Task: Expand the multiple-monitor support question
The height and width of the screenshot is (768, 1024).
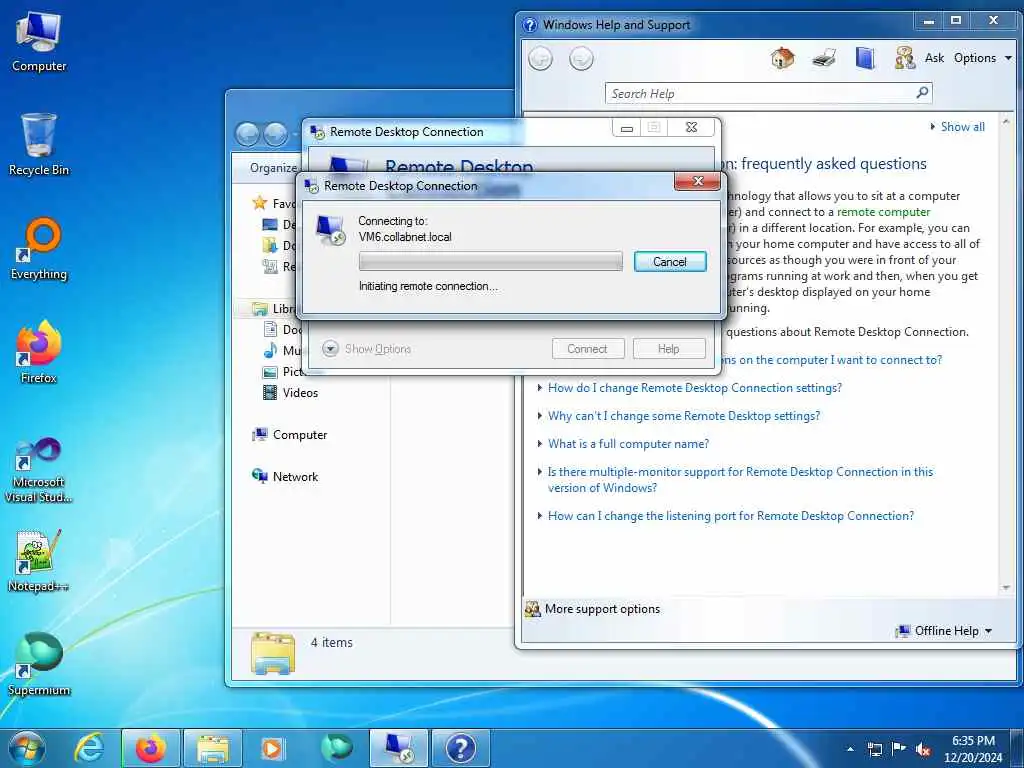Action: point(740,480)
